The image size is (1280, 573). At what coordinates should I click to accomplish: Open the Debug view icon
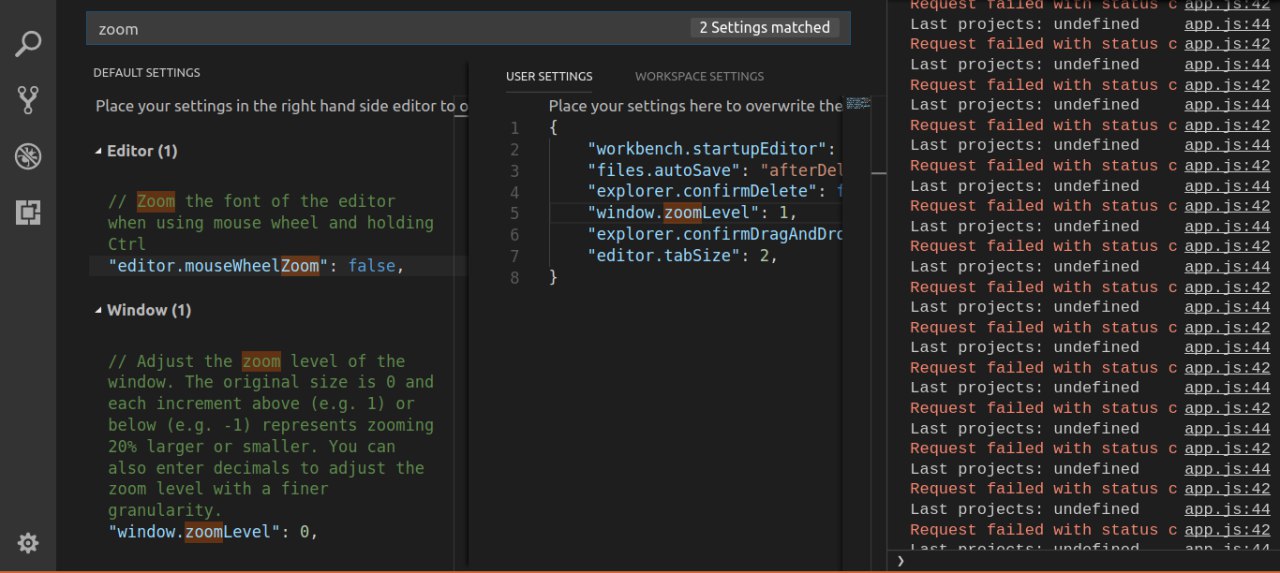pyautogui.click(x=28, y=156)
